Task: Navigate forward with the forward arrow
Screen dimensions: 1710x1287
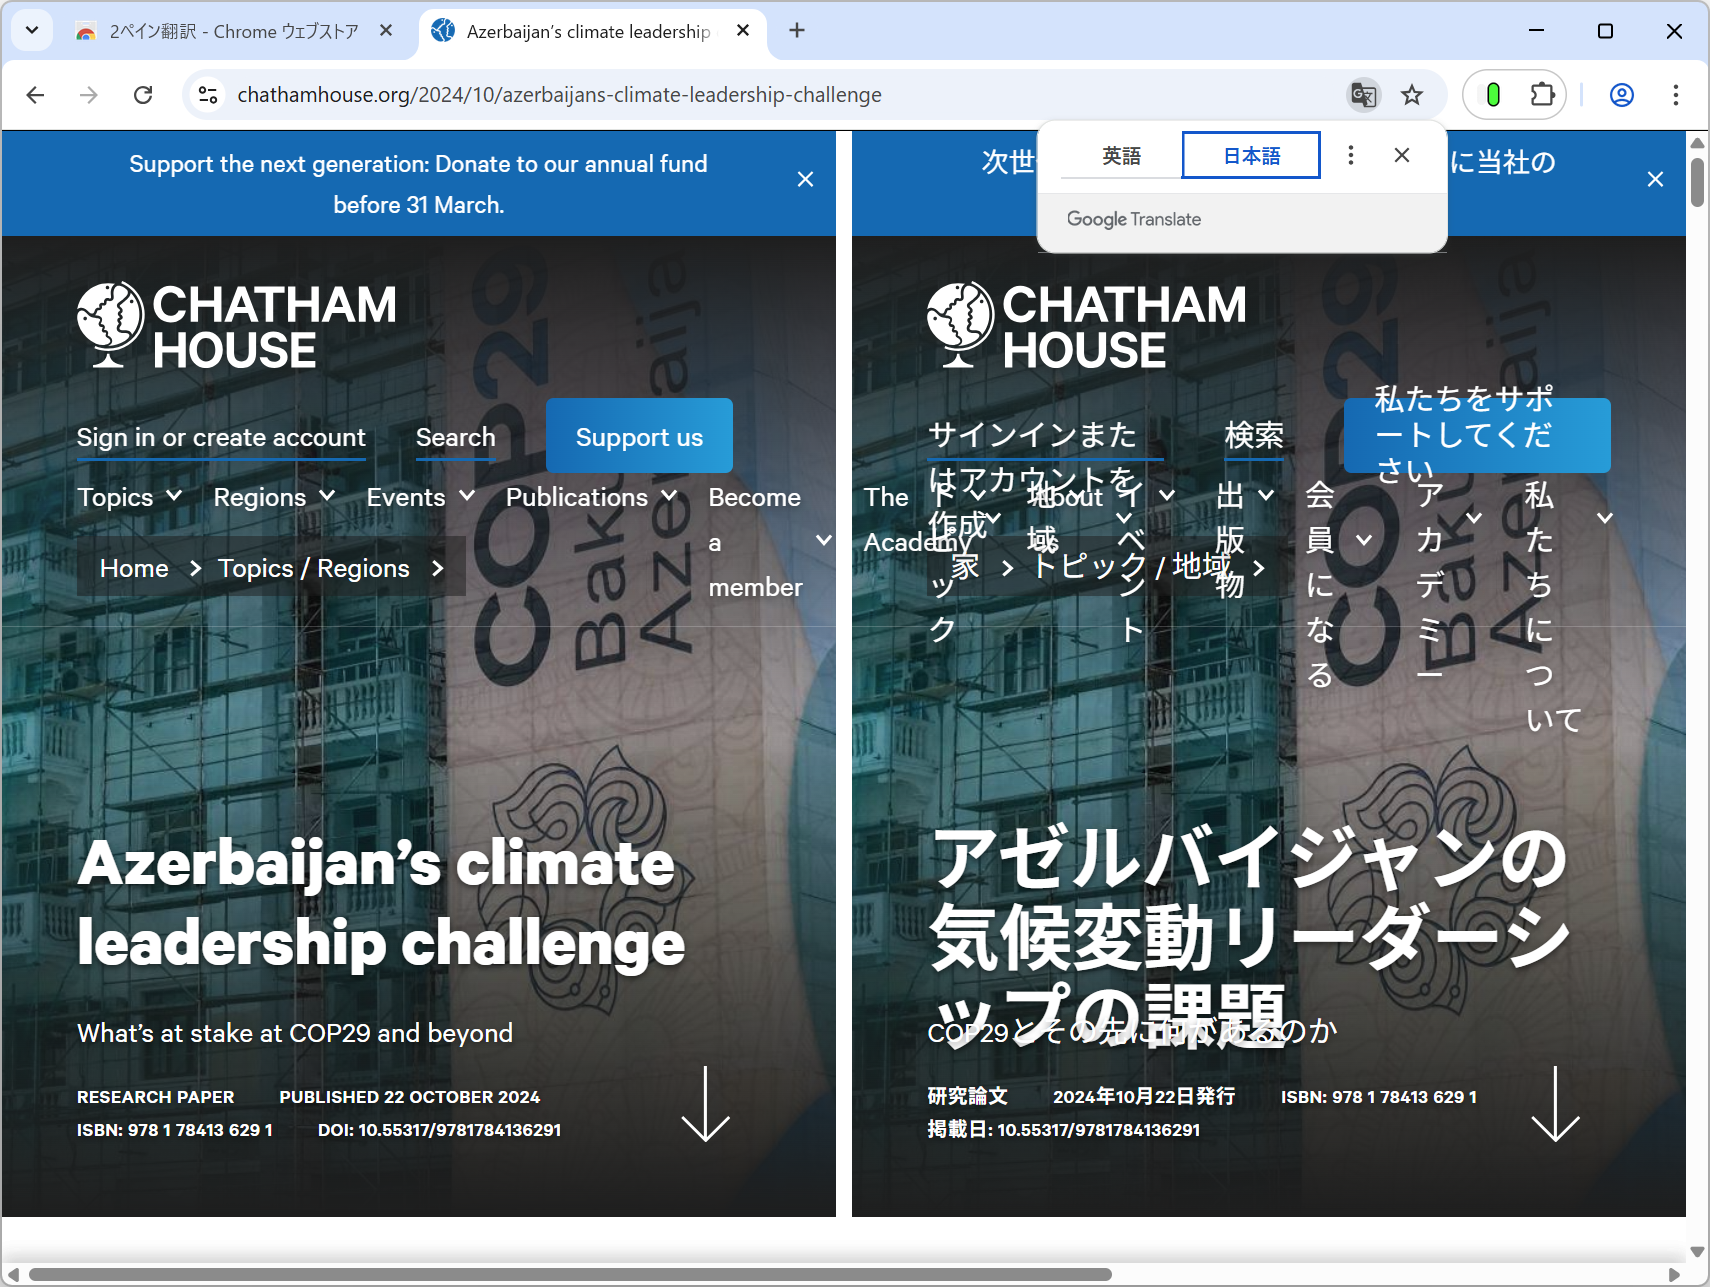Action: tap(88, 94)
